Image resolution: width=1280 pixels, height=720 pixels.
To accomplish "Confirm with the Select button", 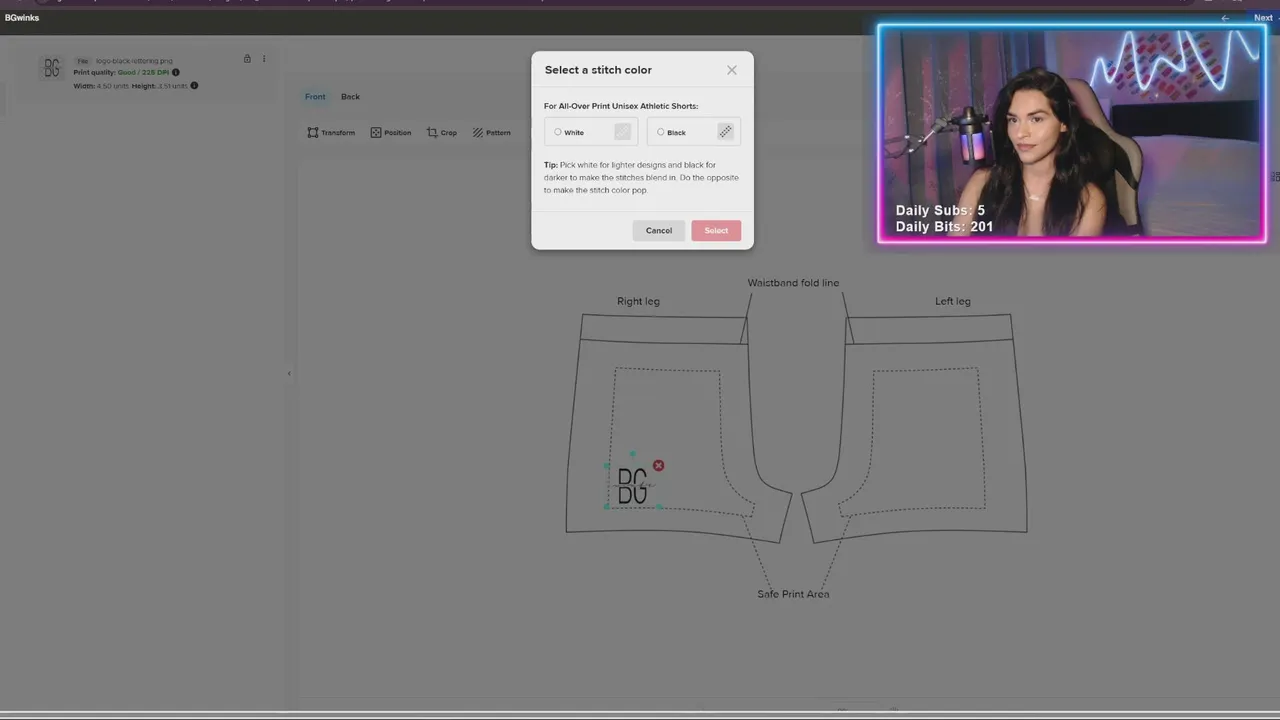I will point(716,230).
